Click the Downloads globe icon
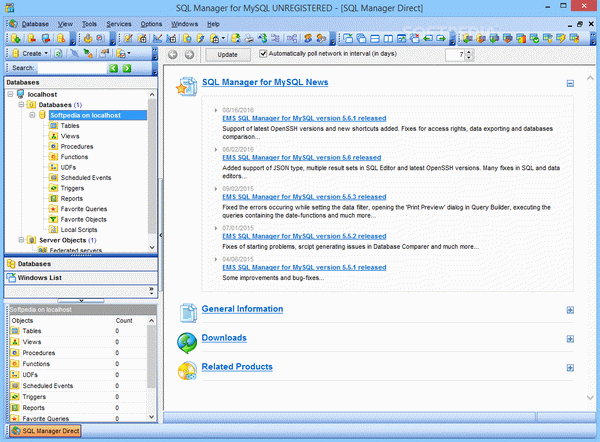This screenshot has height=442, width=600. (187, 343)
